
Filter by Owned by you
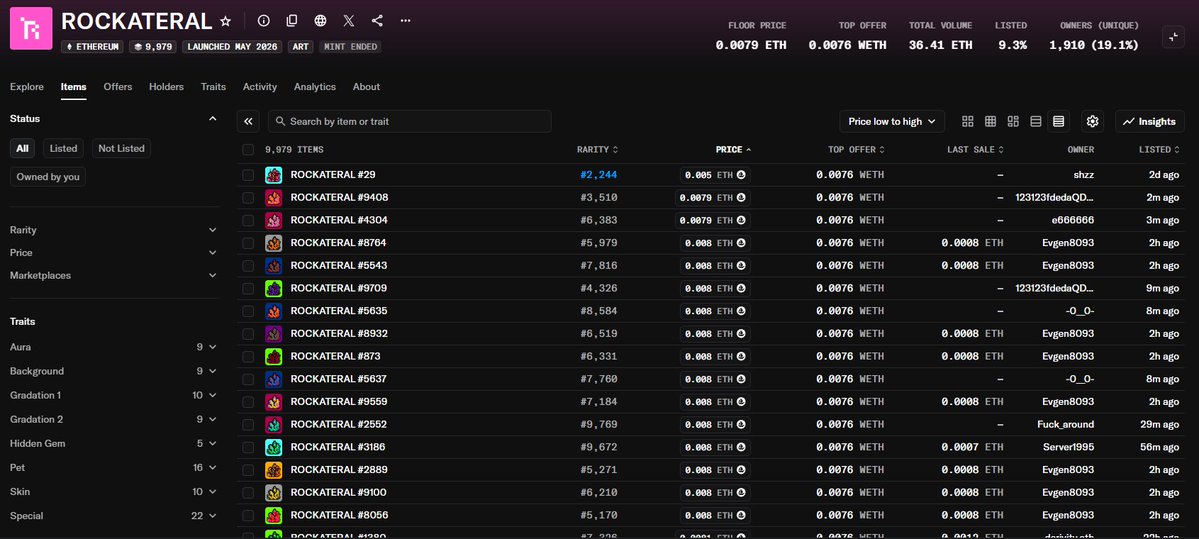pyautogui.click(x=47, y=177)
